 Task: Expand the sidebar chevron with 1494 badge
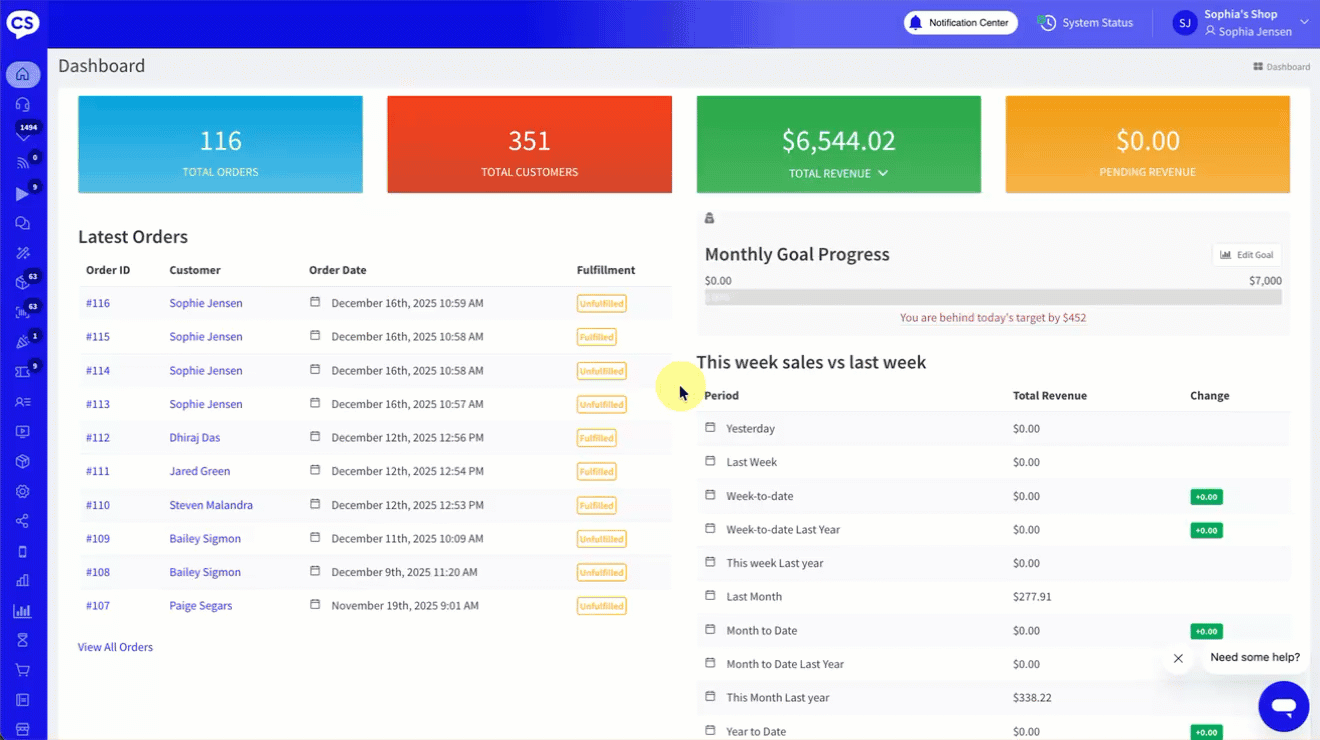pyautogui.click(x=23, y=134)
